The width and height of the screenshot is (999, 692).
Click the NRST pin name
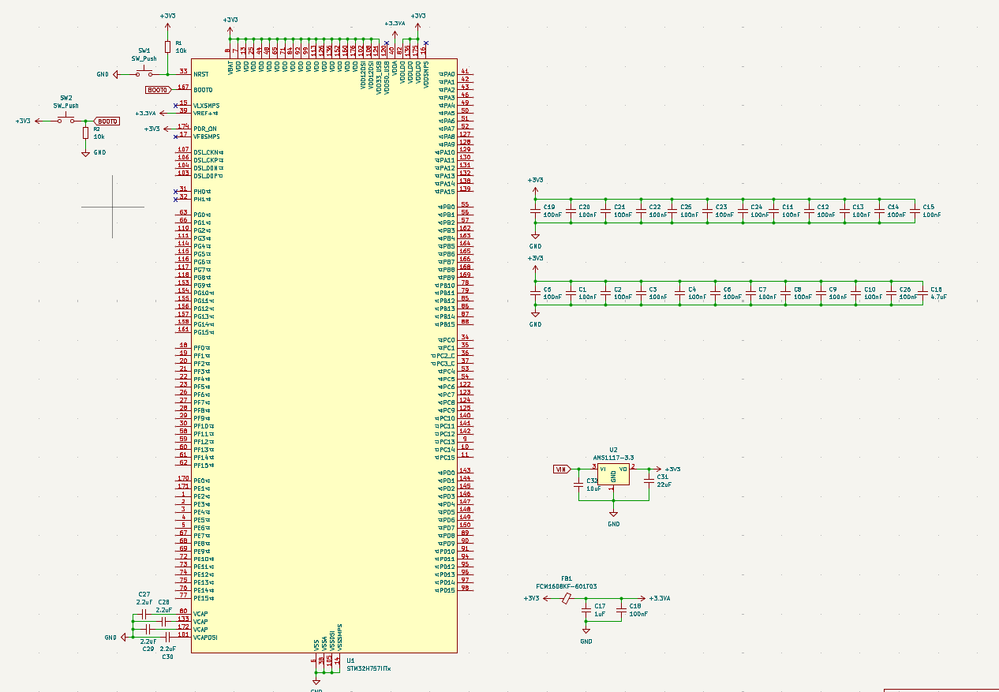201,75
